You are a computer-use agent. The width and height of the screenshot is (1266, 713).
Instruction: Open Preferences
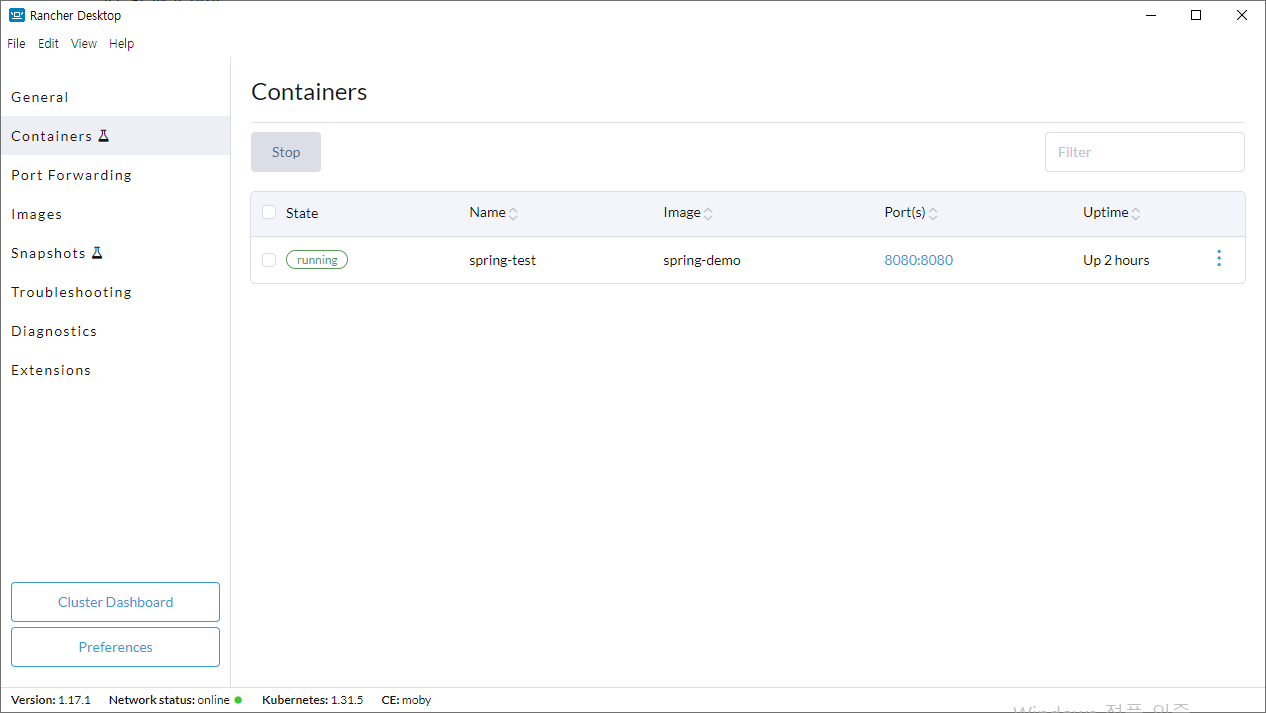click(115, 647)
